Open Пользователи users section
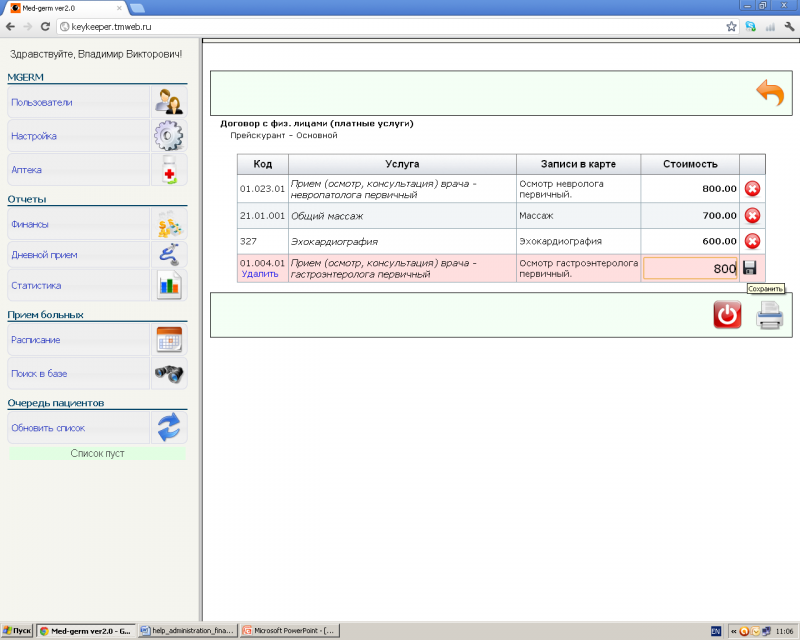800x640 pixels. pos(78,102)
